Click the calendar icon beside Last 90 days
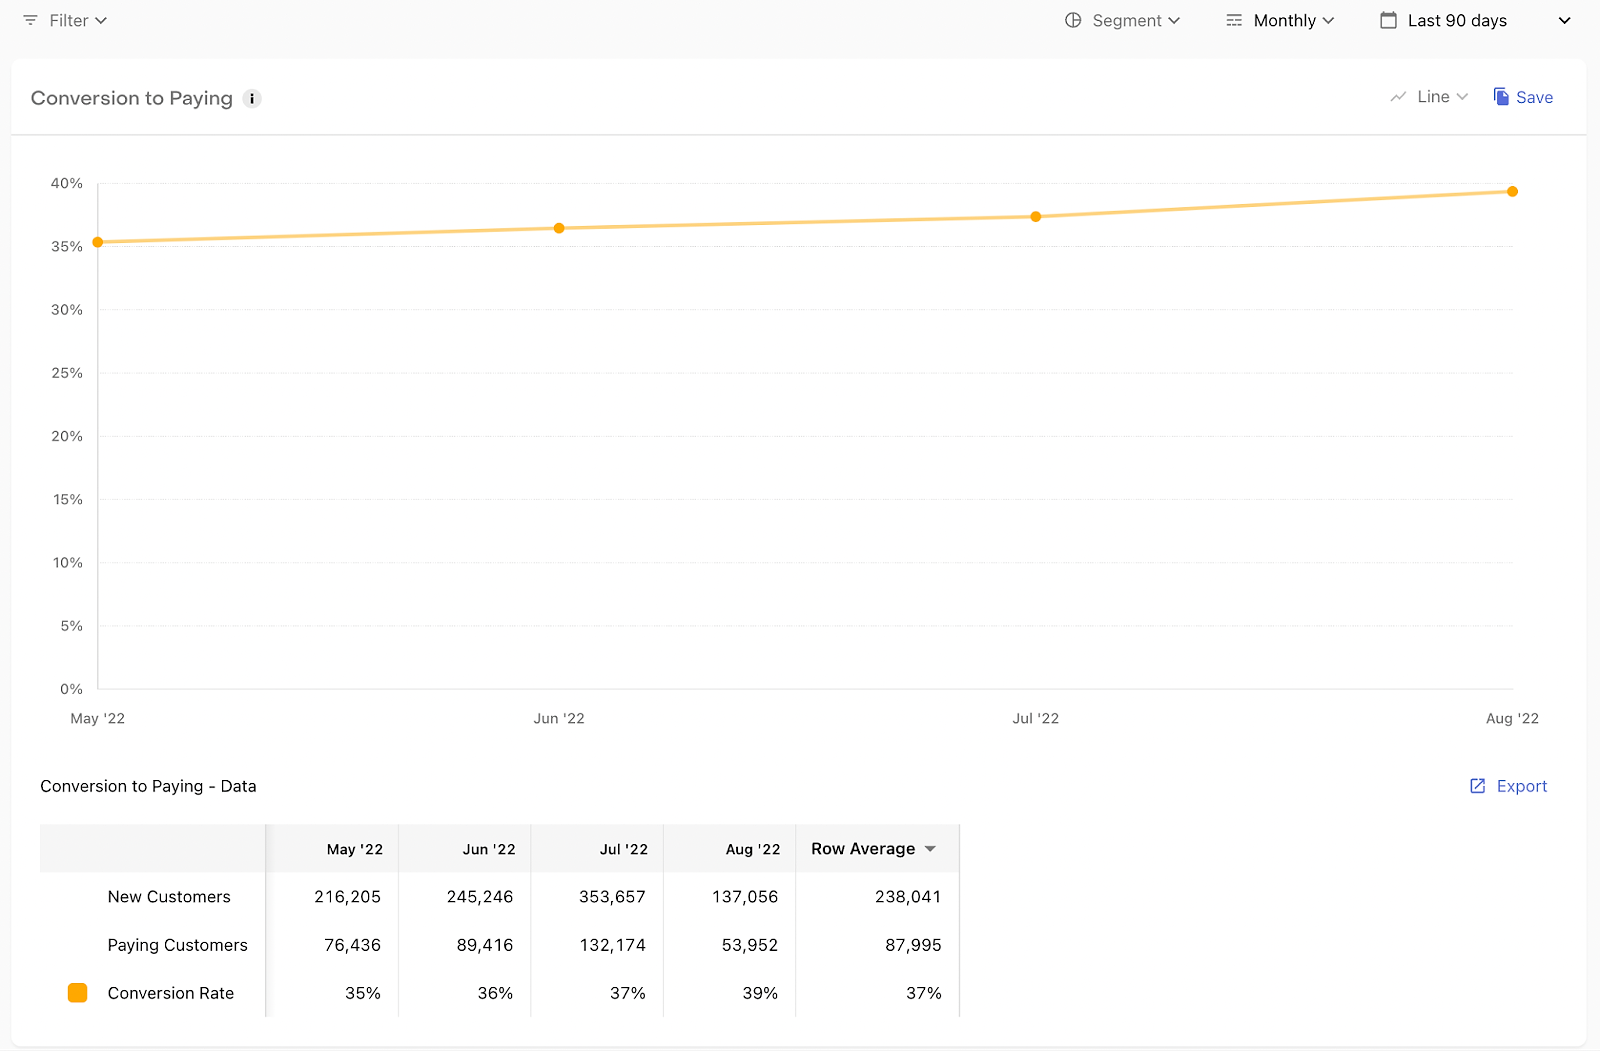The height and width of the screenshot is (1051, 1600). click(x=1388, y=20)
